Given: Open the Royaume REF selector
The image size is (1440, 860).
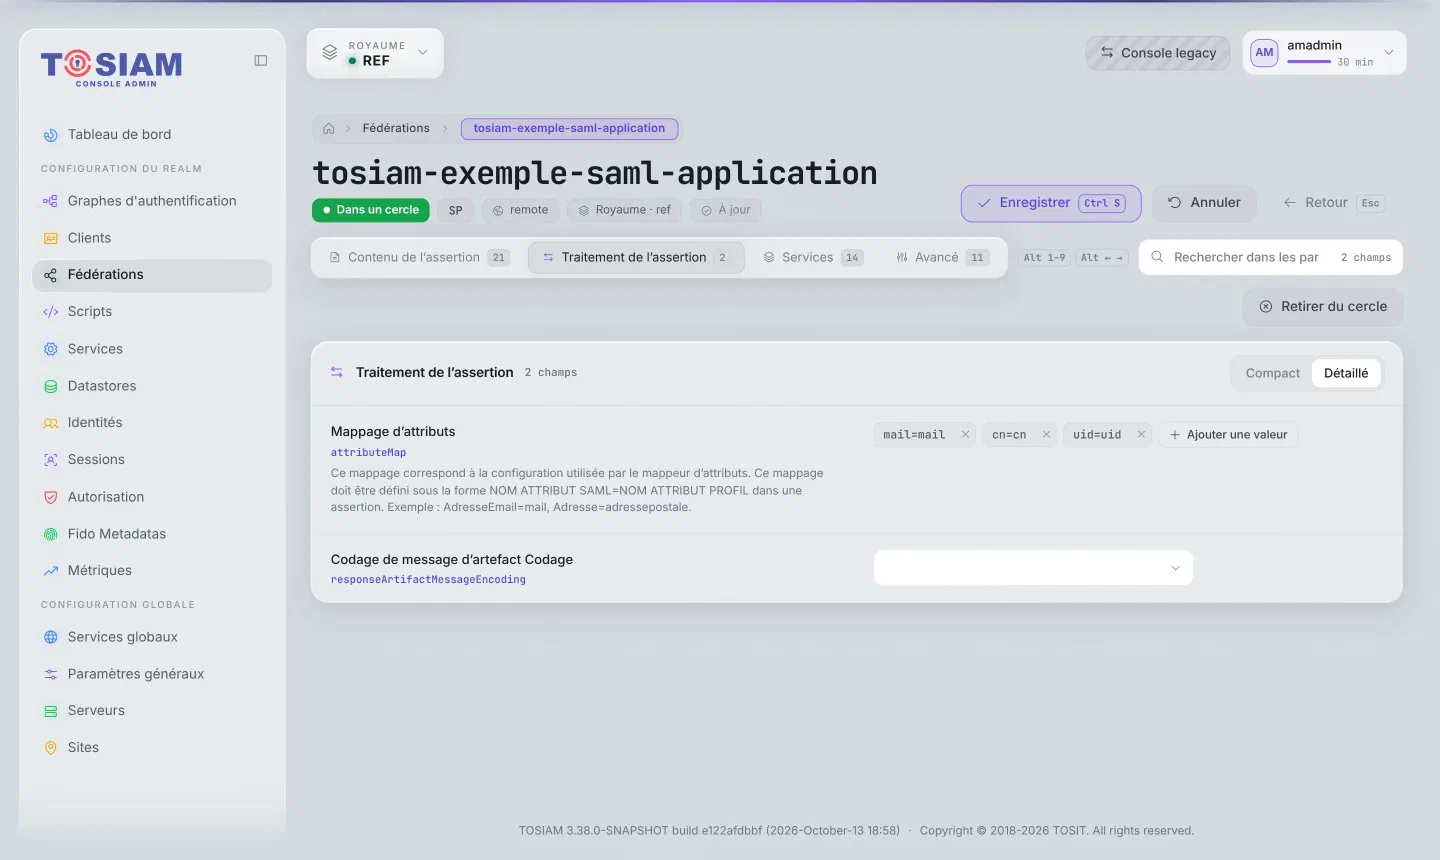Looking at the screenshot, I should [375, 53].
